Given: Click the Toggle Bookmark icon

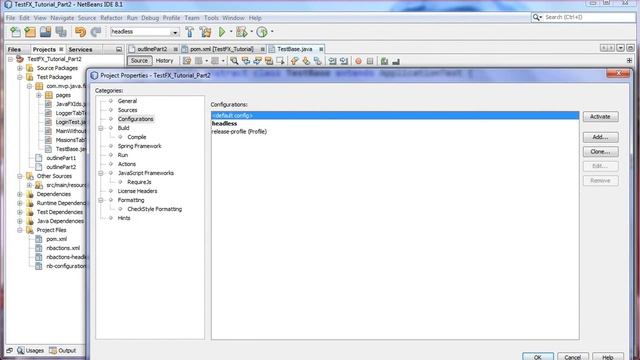Looking at the screenshot, I should pos(317,61).
